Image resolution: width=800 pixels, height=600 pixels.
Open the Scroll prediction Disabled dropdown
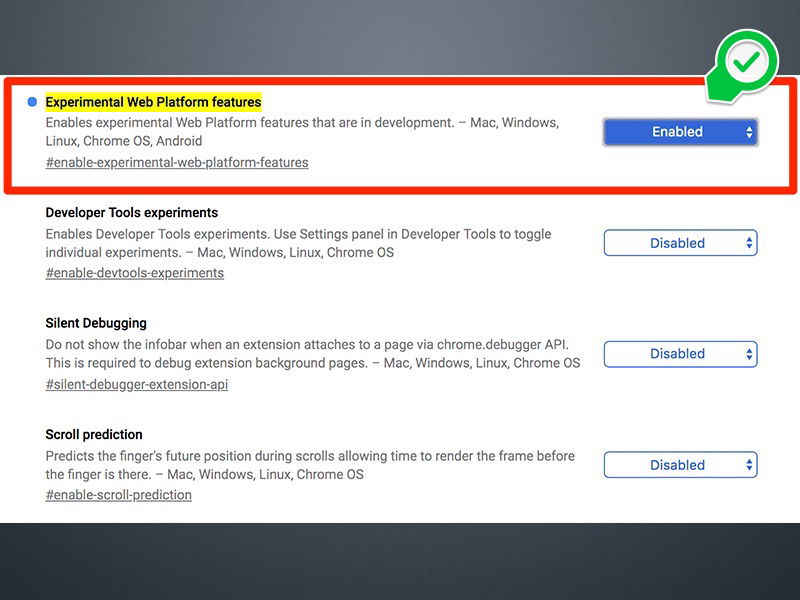tap(680, 465)
